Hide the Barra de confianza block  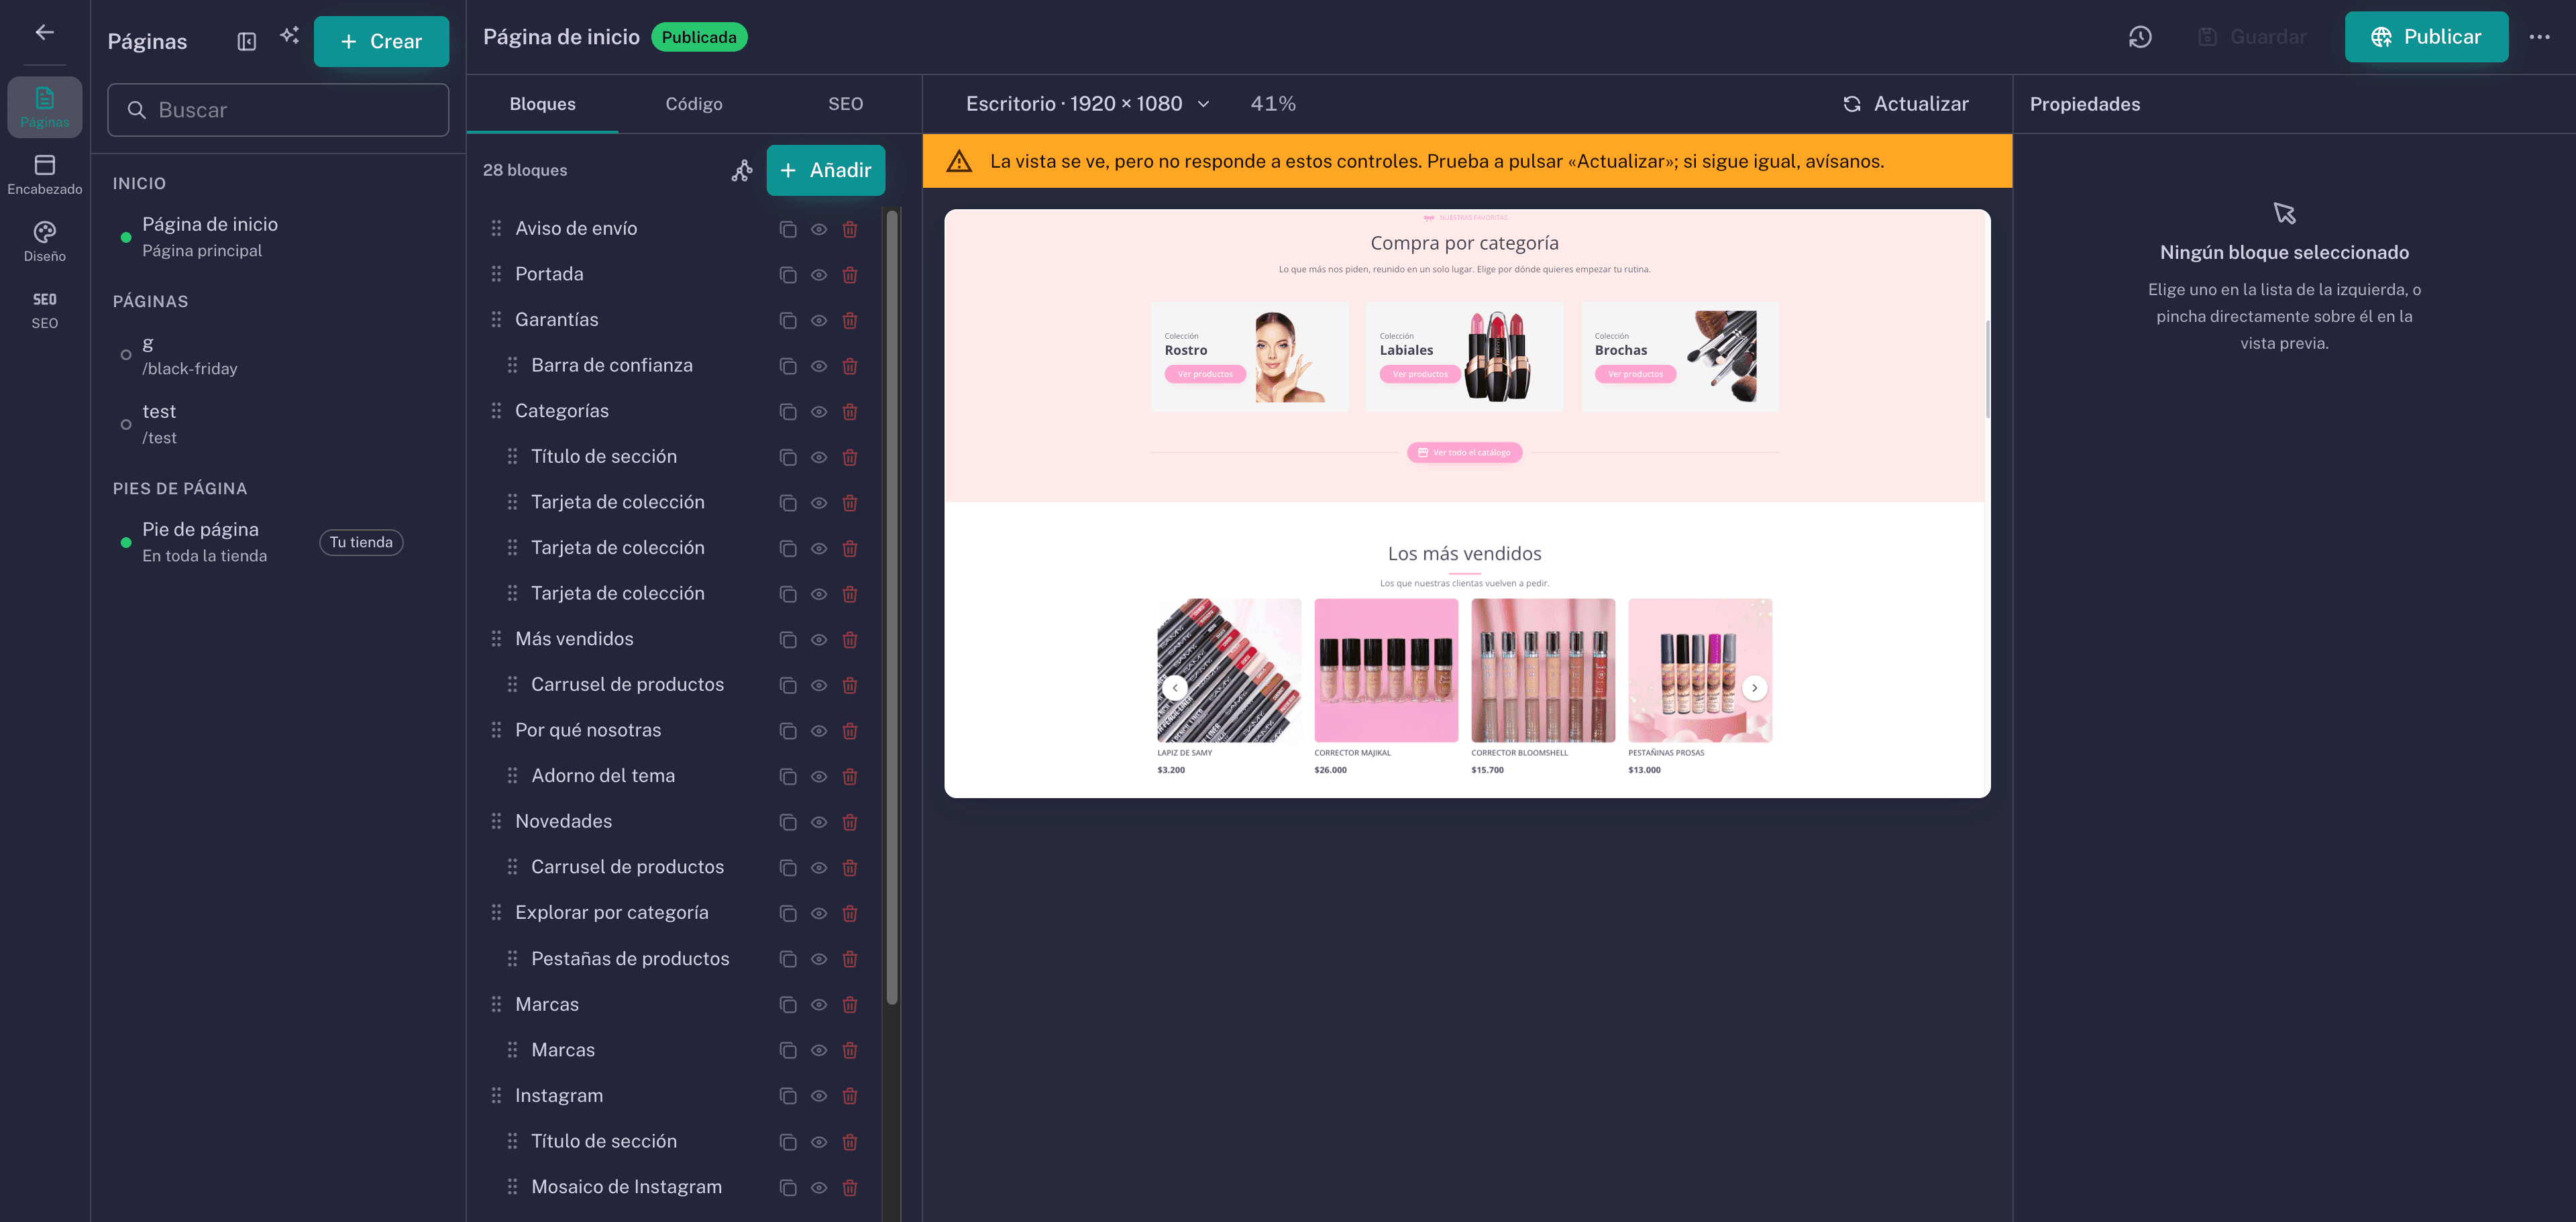coord(819,366)
